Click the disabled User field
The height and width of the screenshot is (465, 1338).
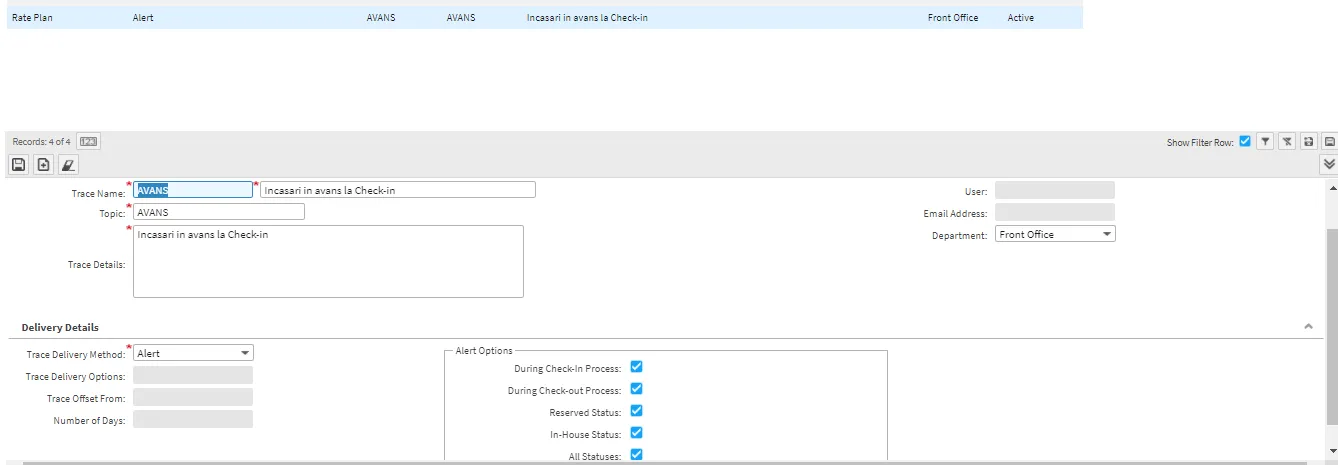(1055, 190)
